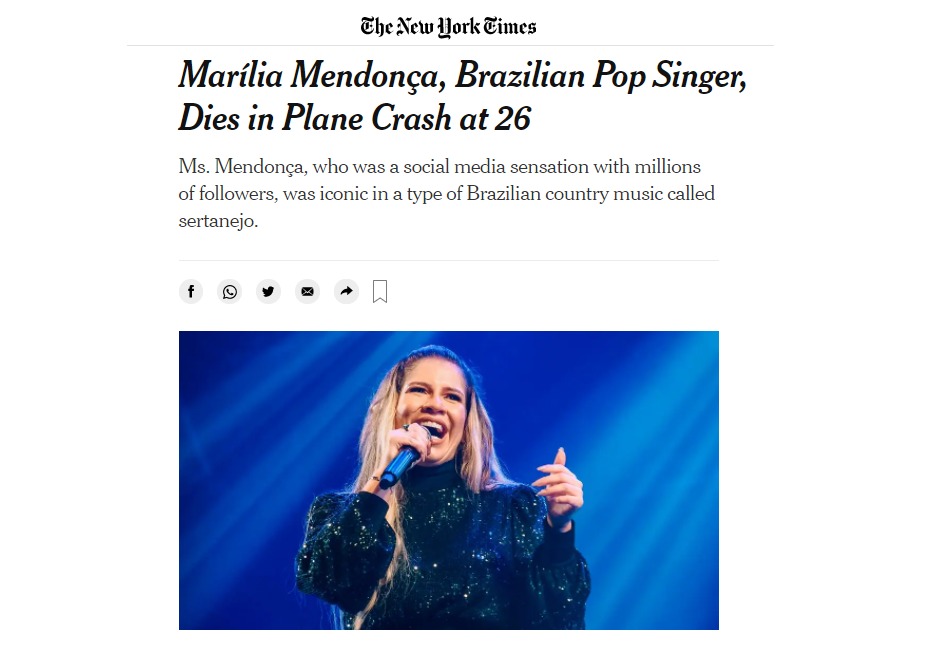This screenshot has width=951, height=669.
Task: Open the singer's concert photo
Action: [x=449, y=480]
